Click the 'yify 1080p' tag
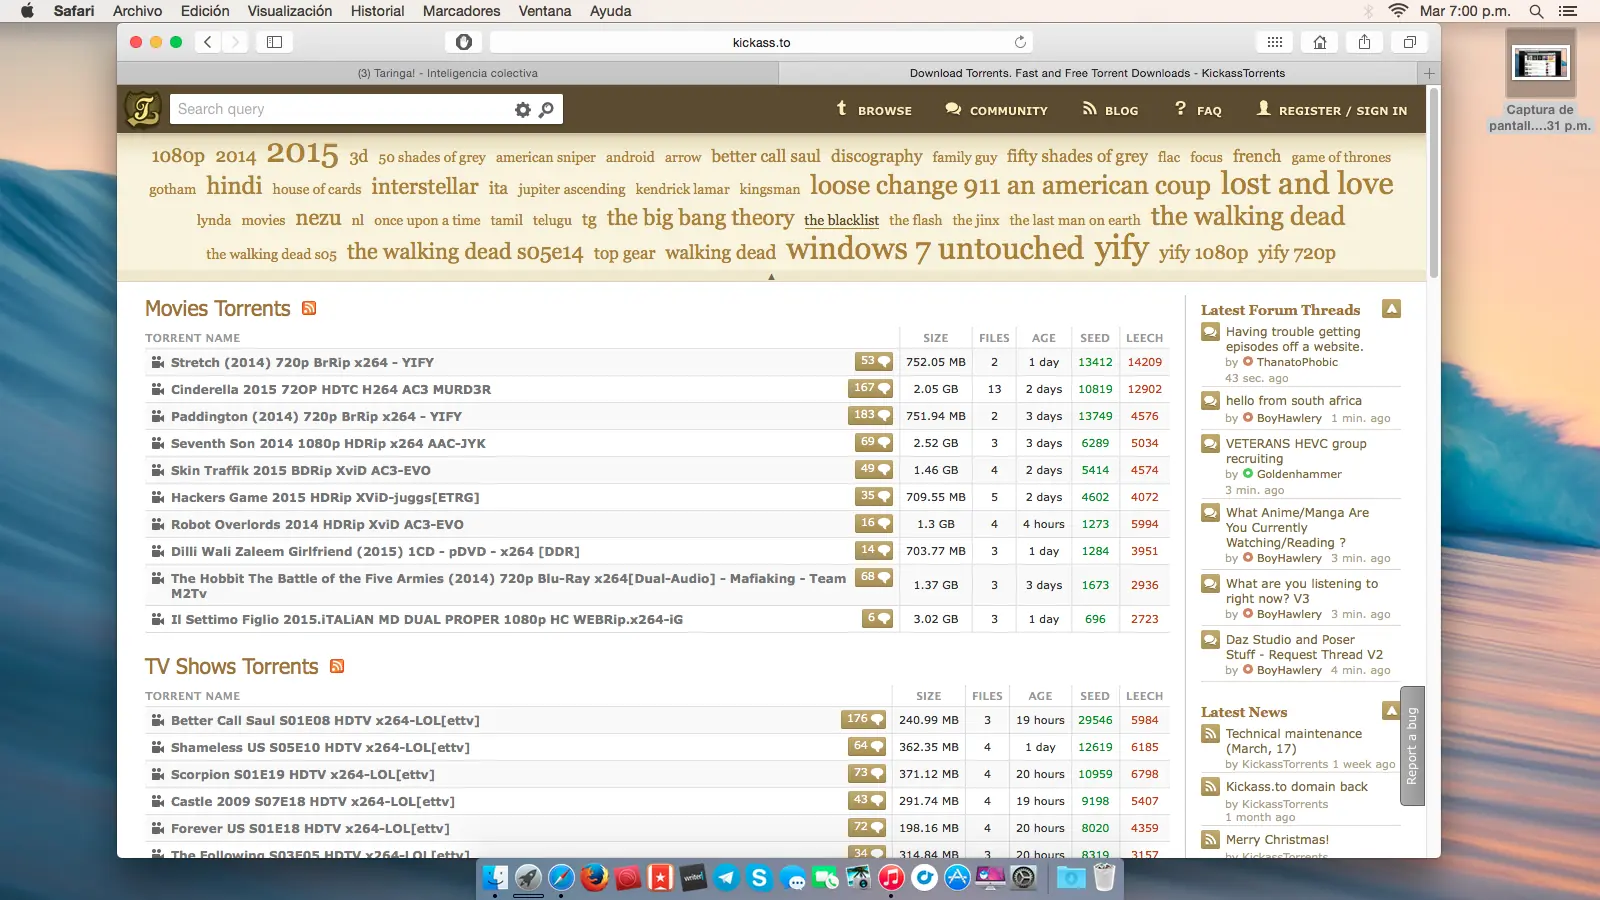Viewport: 1600px width, 900px height. point(1203,253)
